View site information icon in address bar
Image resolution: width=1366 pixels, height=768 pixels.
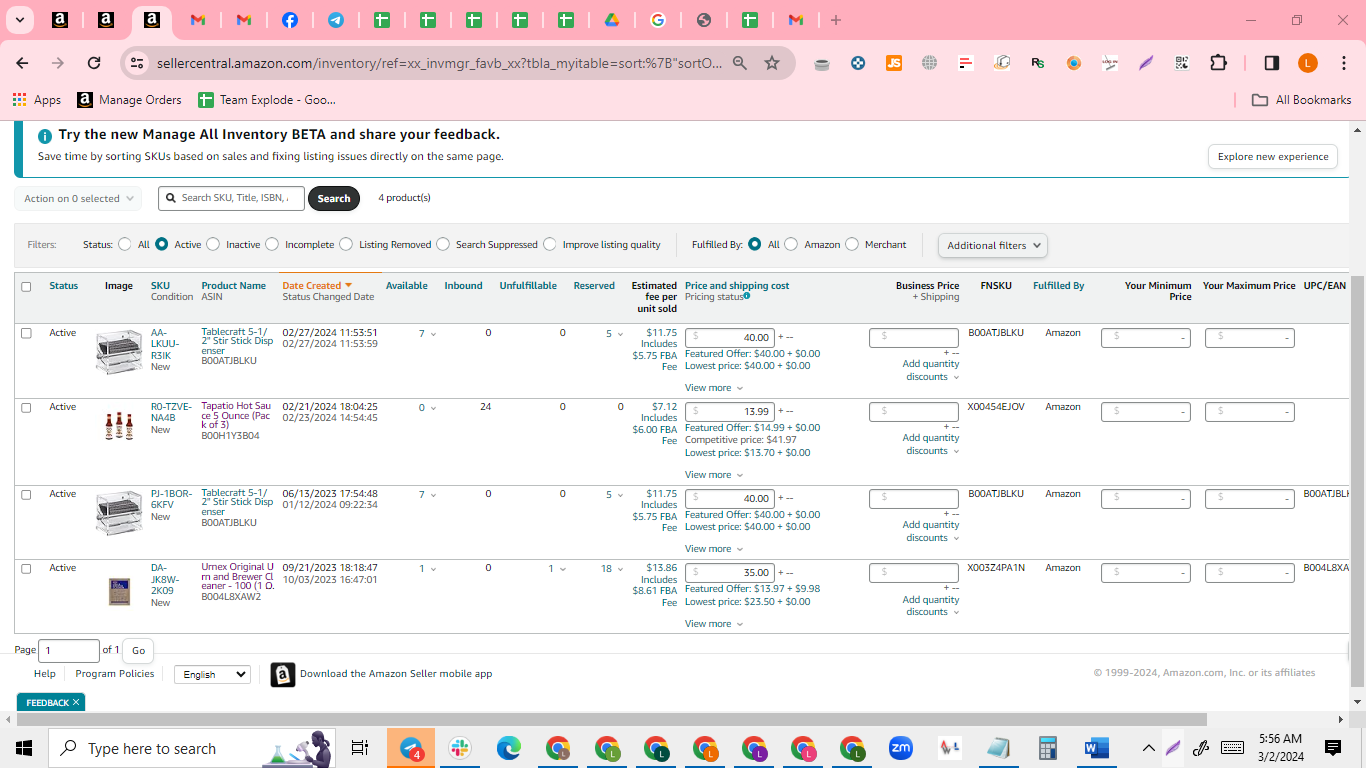[x=138, y=63]
